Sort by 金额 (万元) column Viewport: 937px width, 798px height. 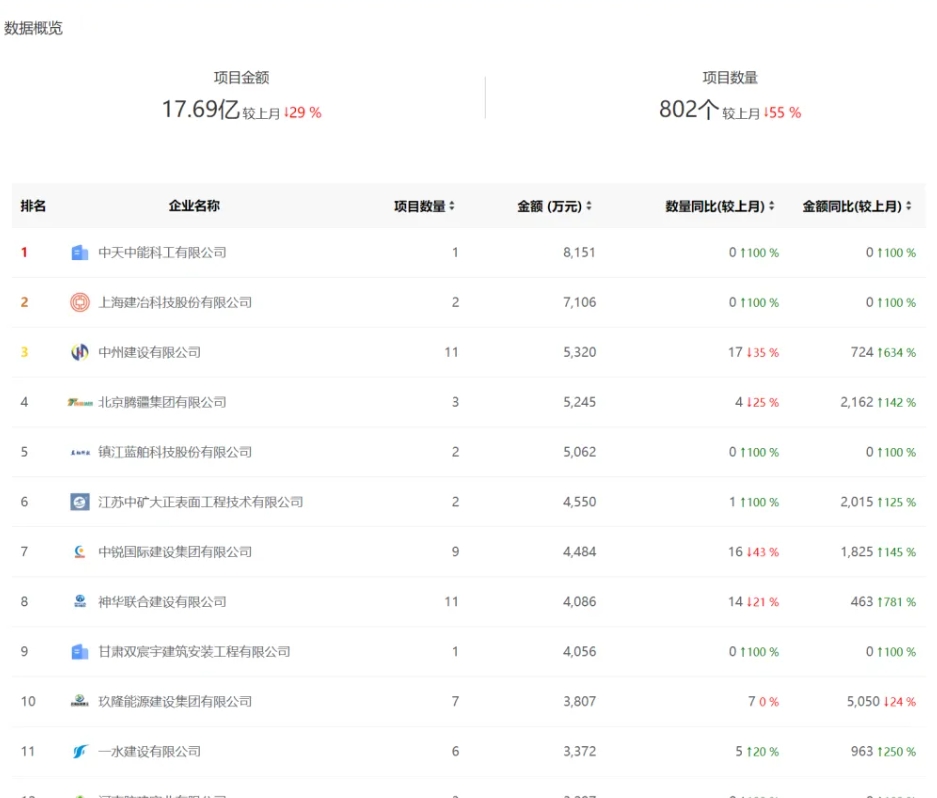coord(554,207)
